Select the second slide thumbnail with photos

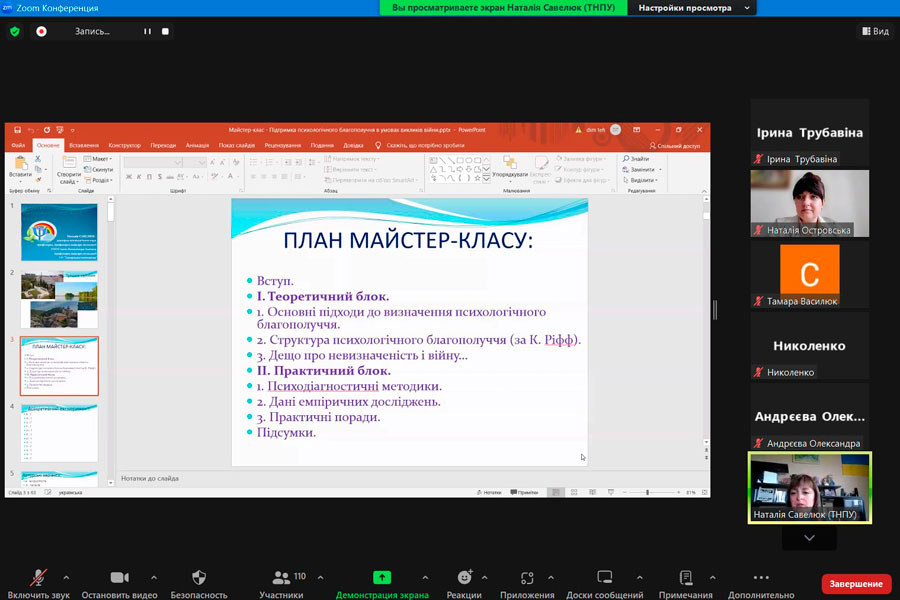(x=60, y=299)
